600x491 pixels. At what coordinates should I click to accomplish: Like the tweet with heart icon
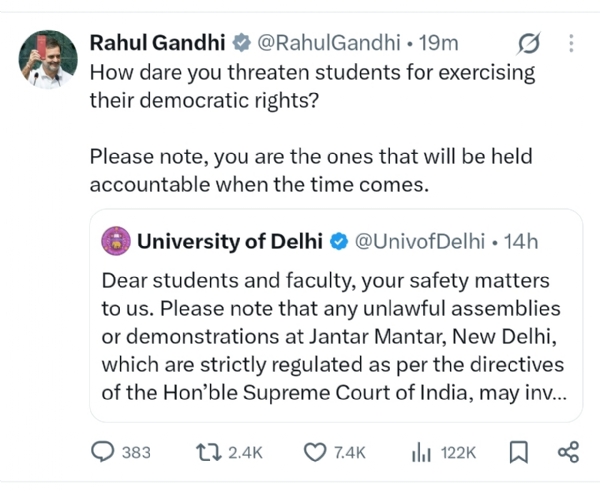pos(315,452)
